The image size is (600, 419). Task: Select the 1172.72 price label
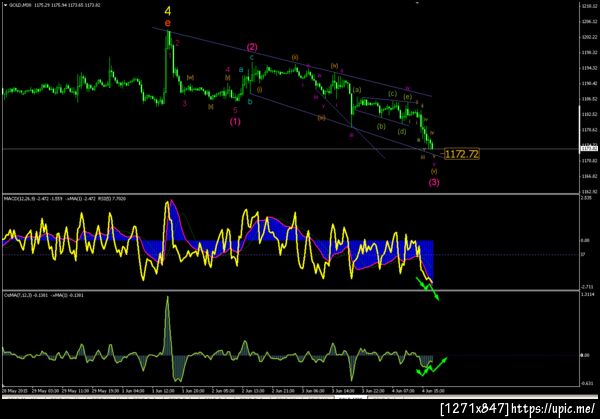(x=462, y=154)
